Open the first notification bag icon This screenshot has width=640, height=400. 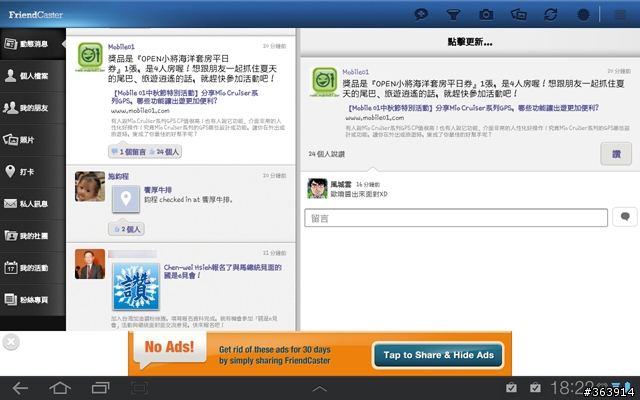point(511,387)
